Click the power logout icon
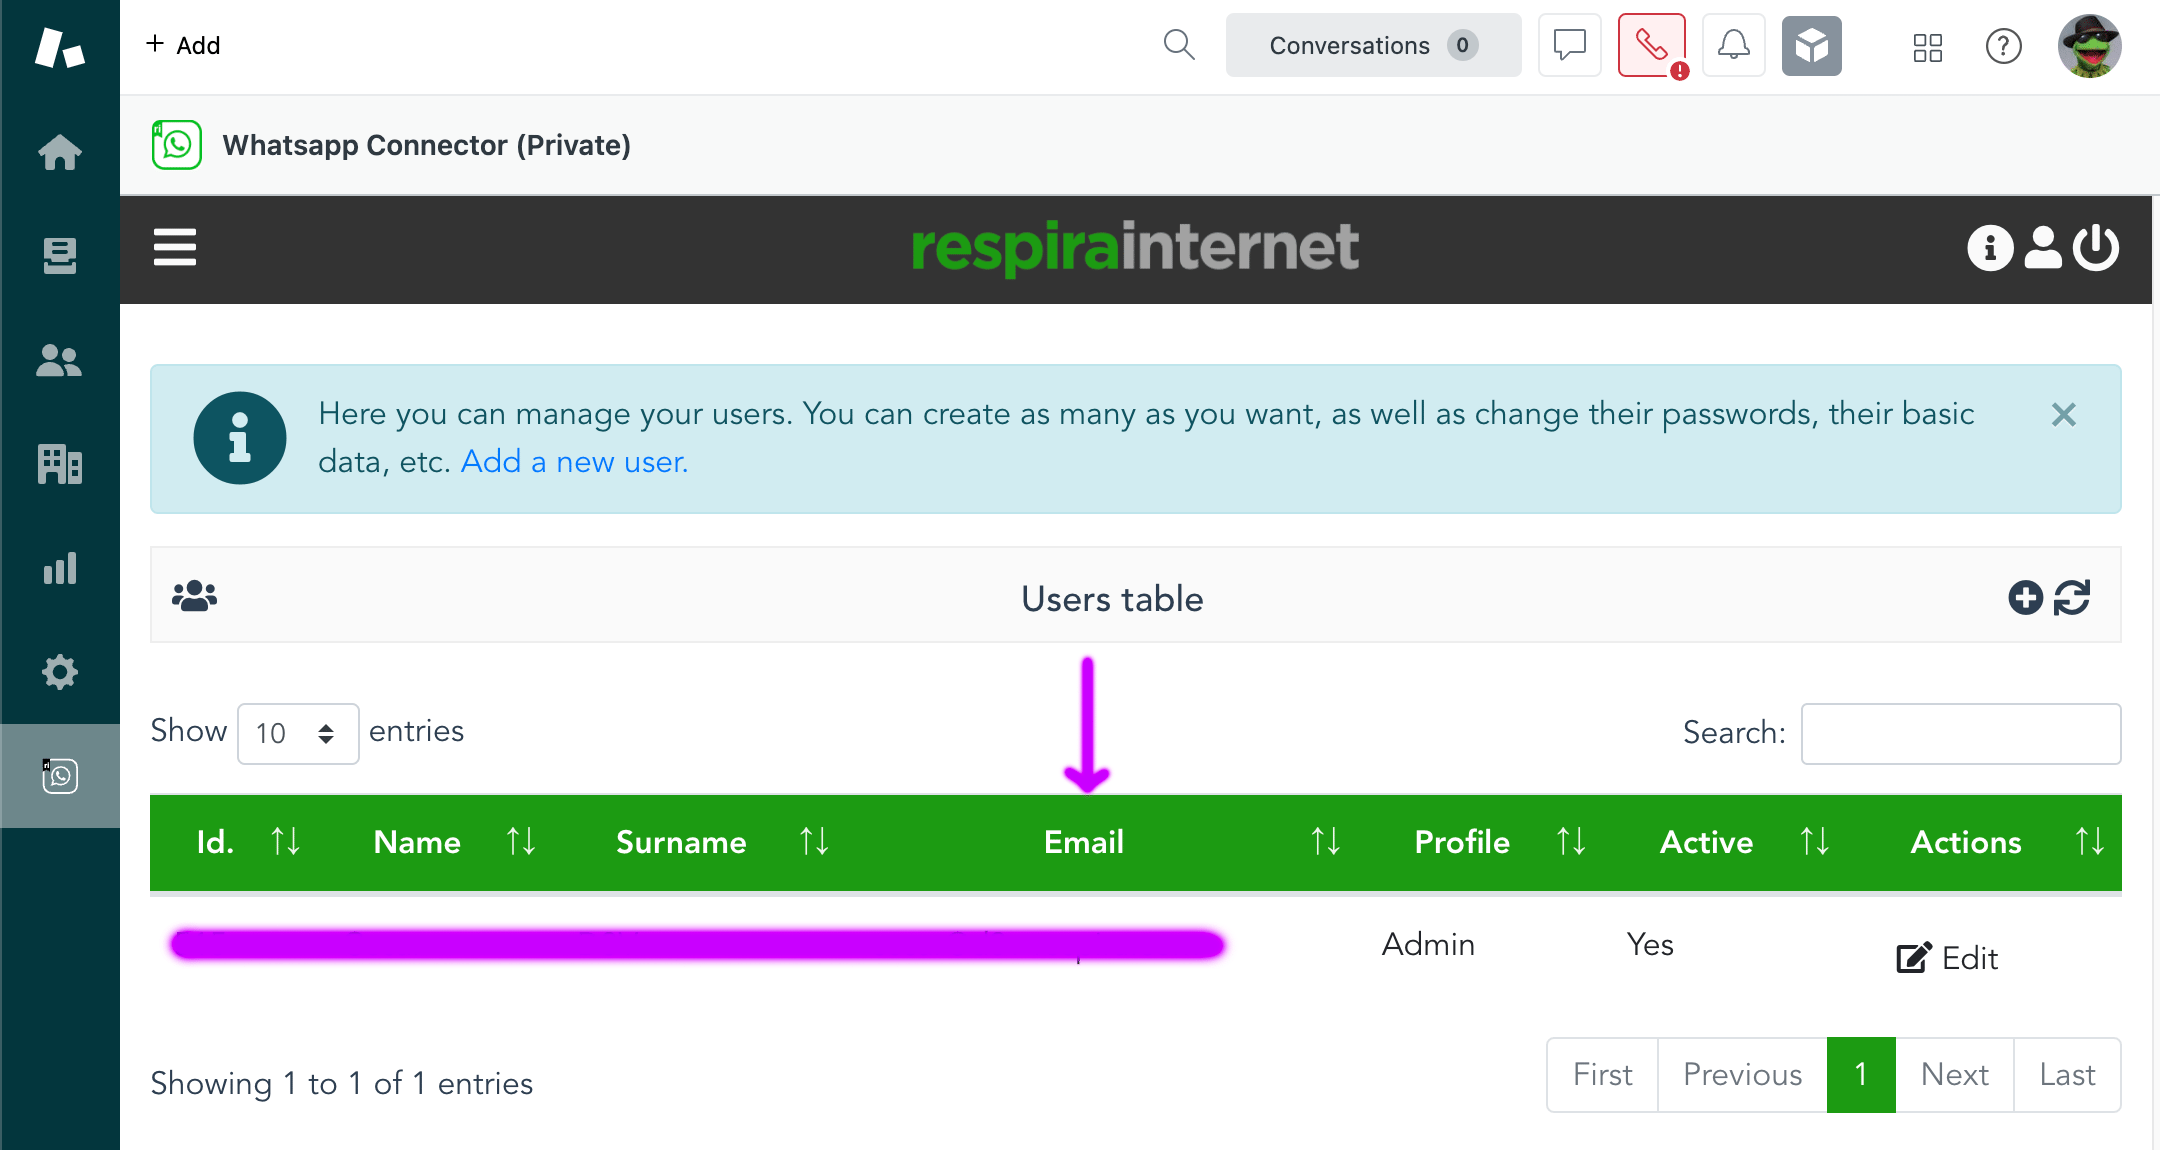The image size is (2160, 1150). click(x=2096, y=247)
